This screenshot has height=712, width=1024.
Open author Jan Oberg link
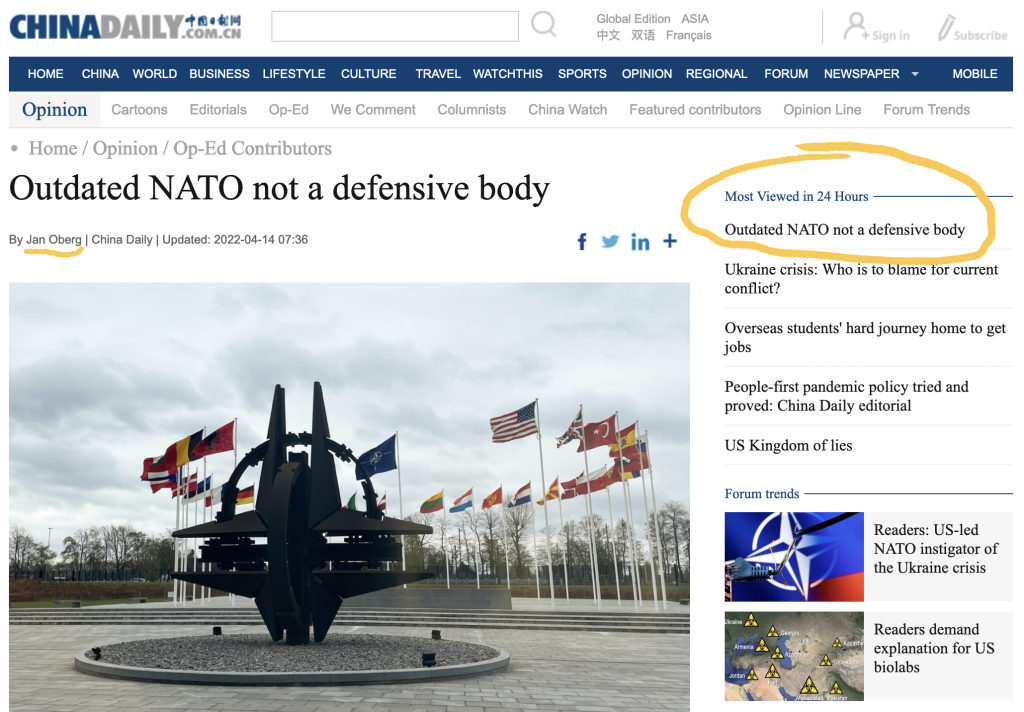54,240
